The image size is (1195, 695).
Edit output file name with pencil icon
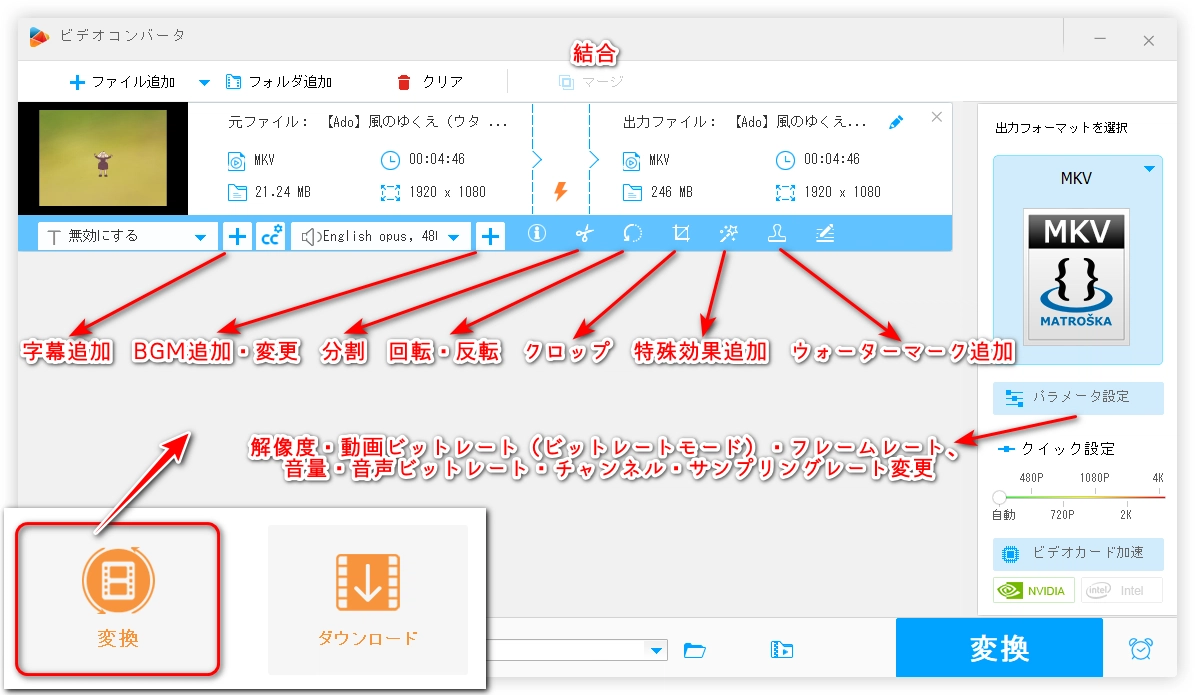click(x=896, y=122)
